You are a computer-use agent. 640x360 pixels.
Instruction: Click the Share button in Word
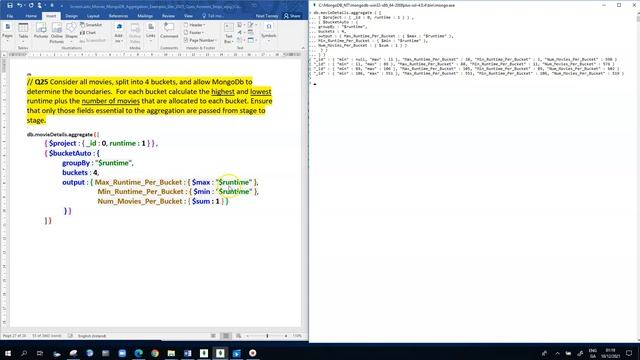coord(292,16)
